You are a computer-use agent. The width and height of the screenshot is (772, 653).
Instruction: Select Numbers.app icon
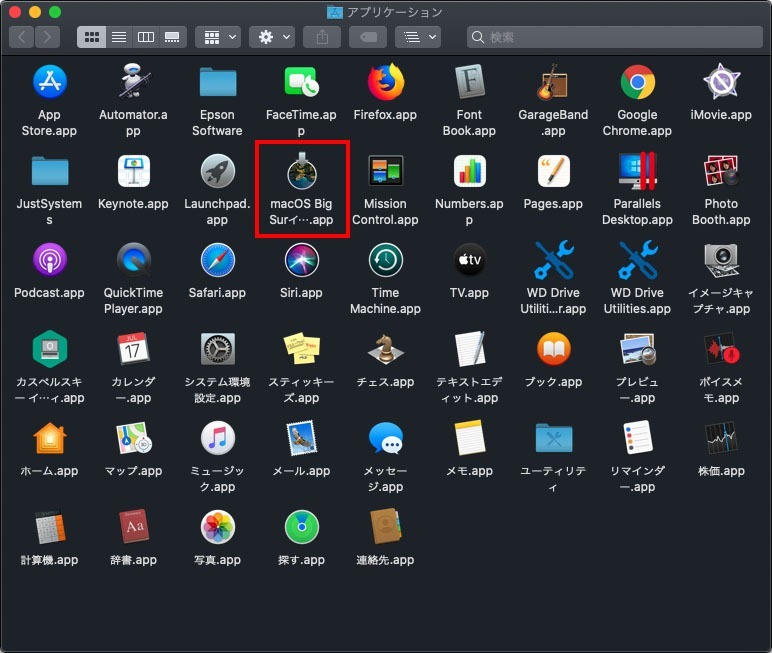point(470,171)
